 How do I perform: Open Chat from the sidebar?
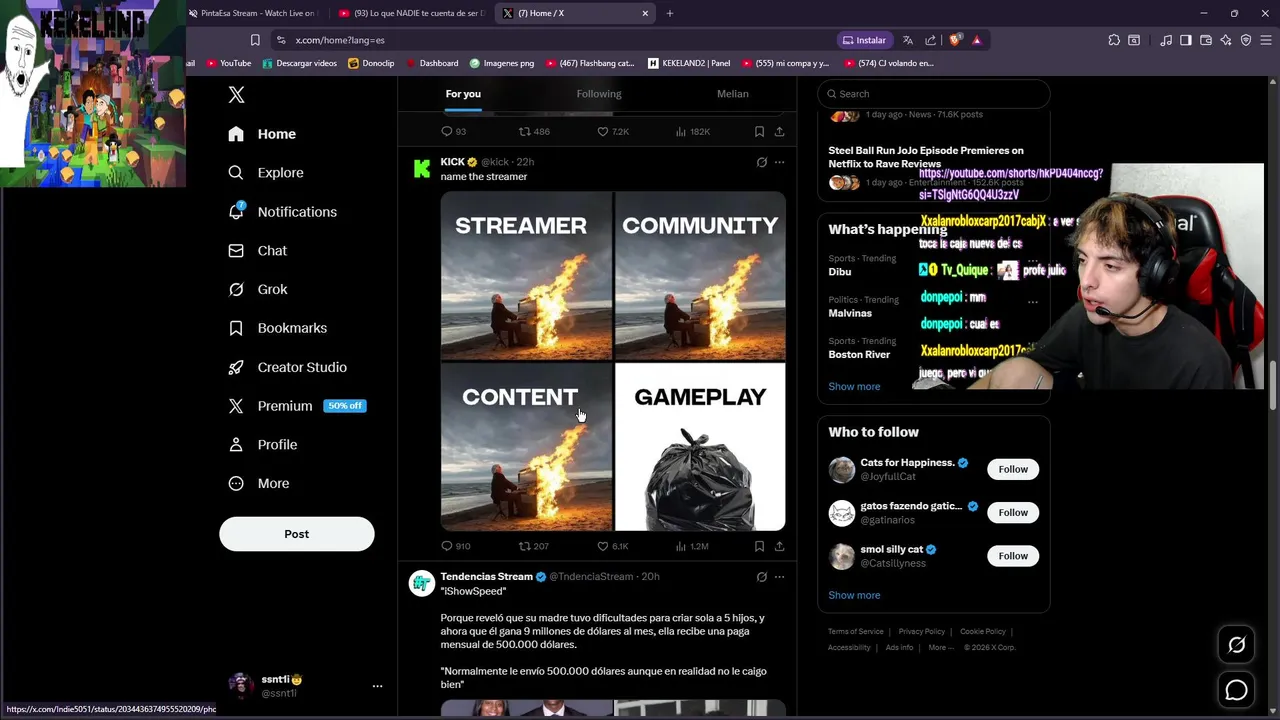(257, 251)
